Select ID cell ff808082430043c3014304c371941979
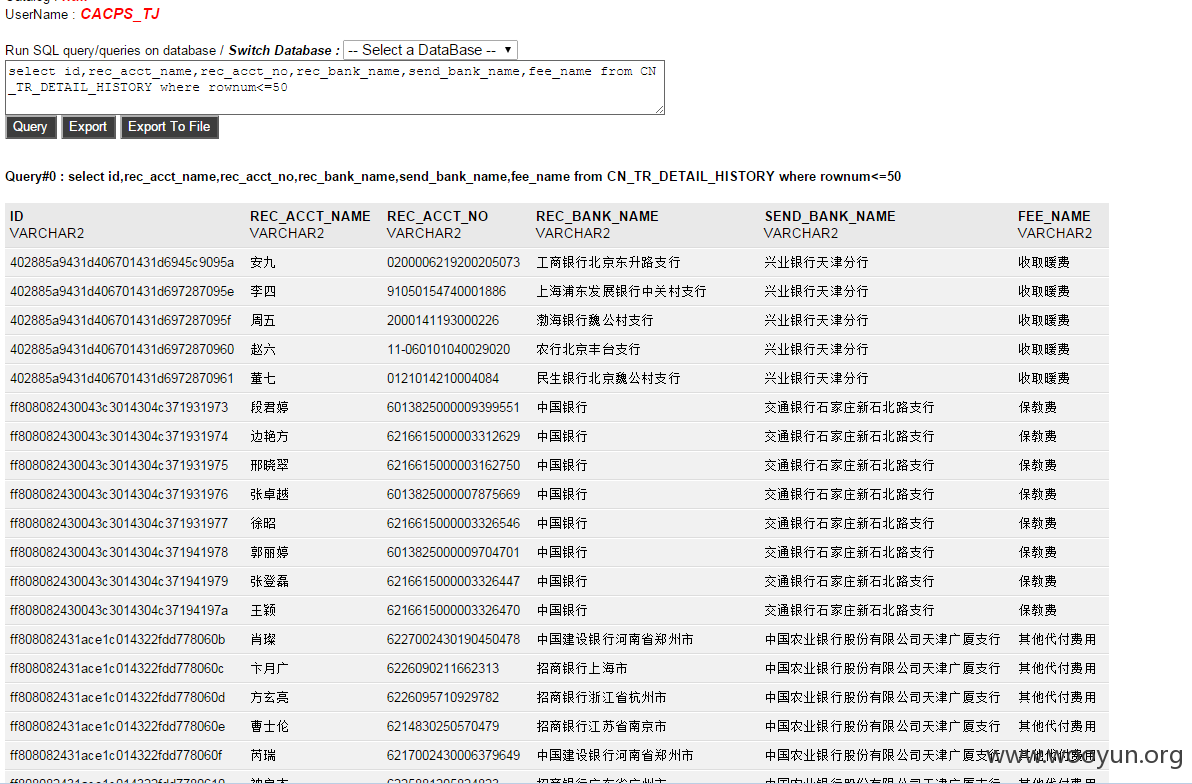This screenshot has width=1192, height=784. point(119,580)
